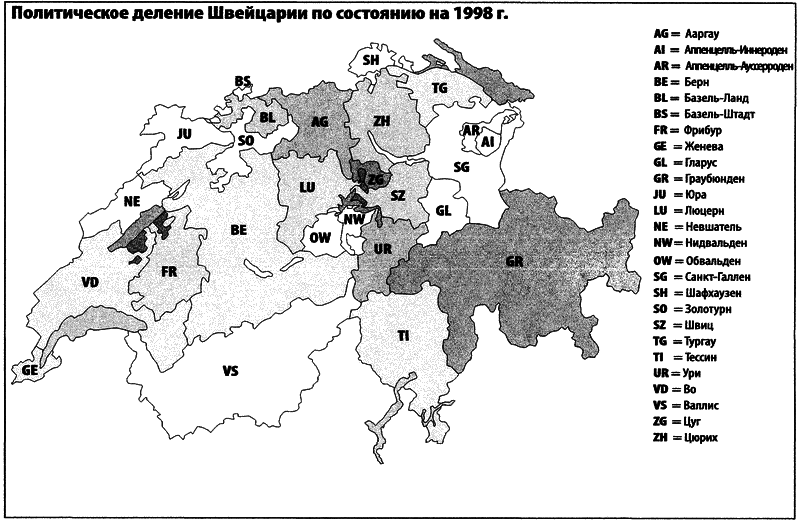The height and width of the screenshot is (523, 800).
Task: Click the TI canton label on map
Action: click(403, 336)
